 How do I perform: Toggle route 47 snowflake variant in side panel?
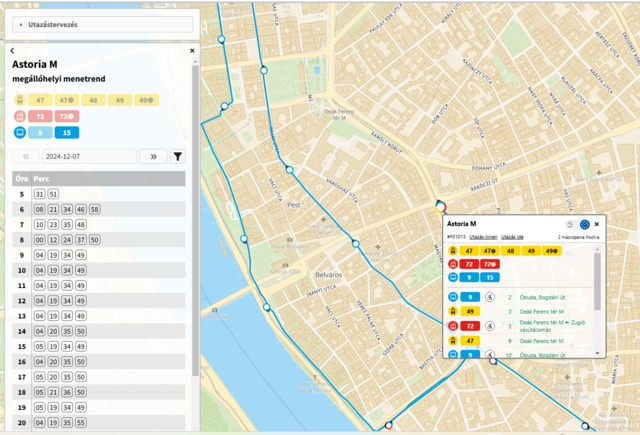67,100
